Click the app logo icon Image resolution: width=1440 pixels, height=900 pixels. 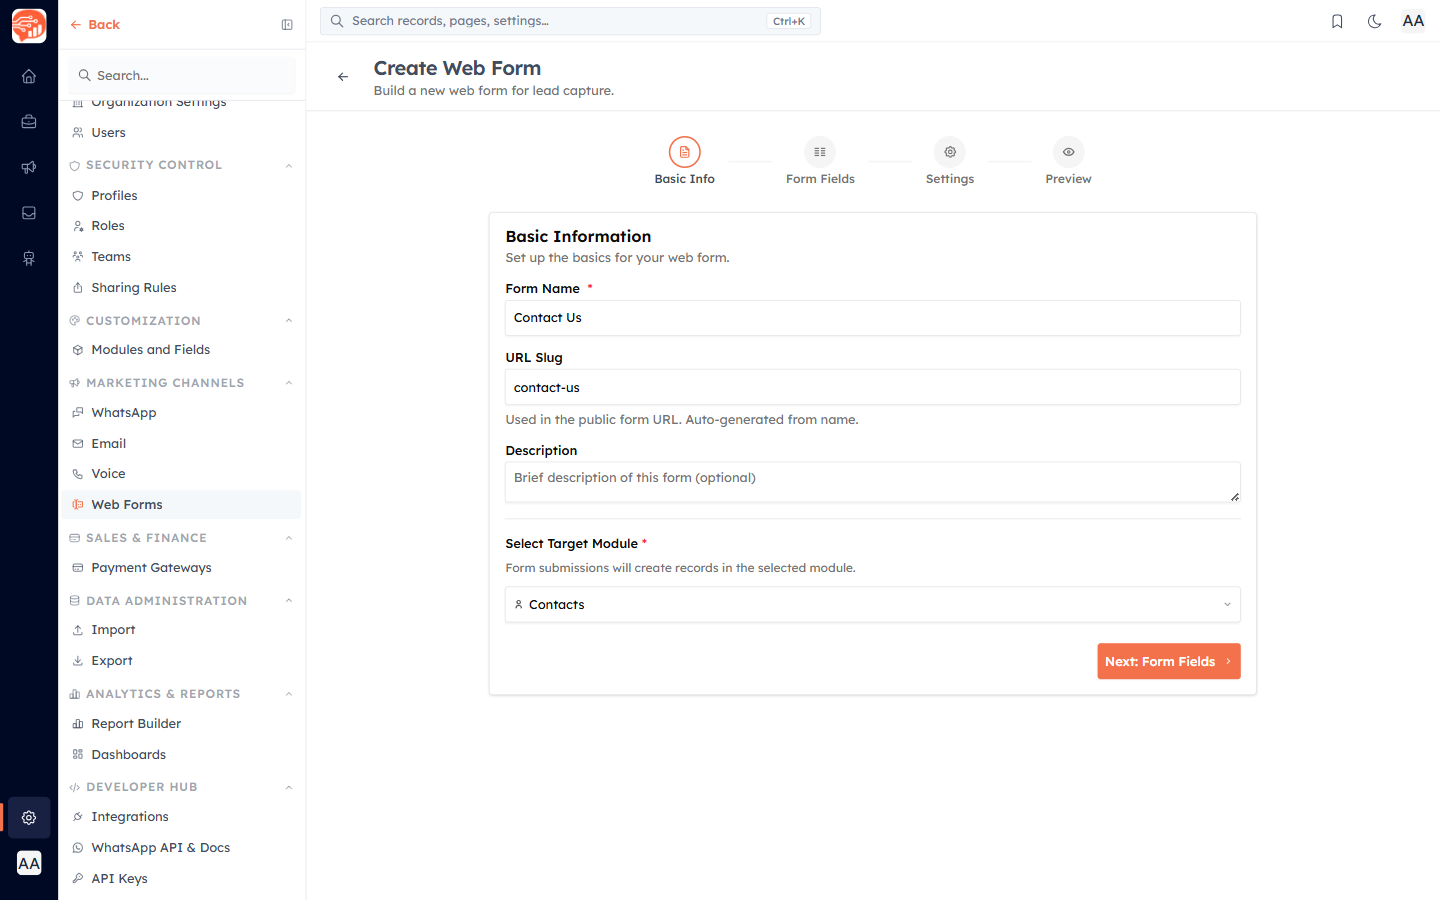pos(29,26)
